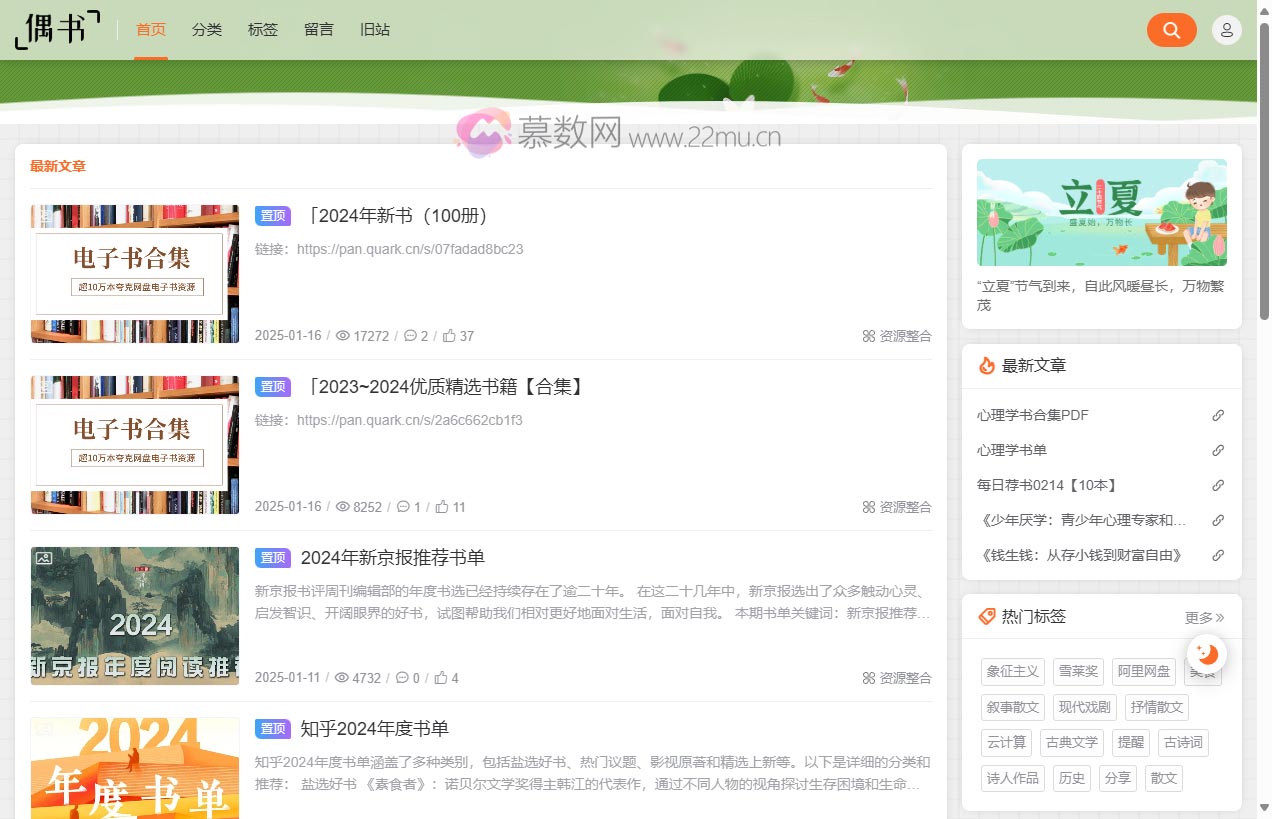Image resolution: width=1272 pixels, height=819 pixels.
Task: Open the 分类 menu item
Action: pyautogui.click(x=207, y=30)
